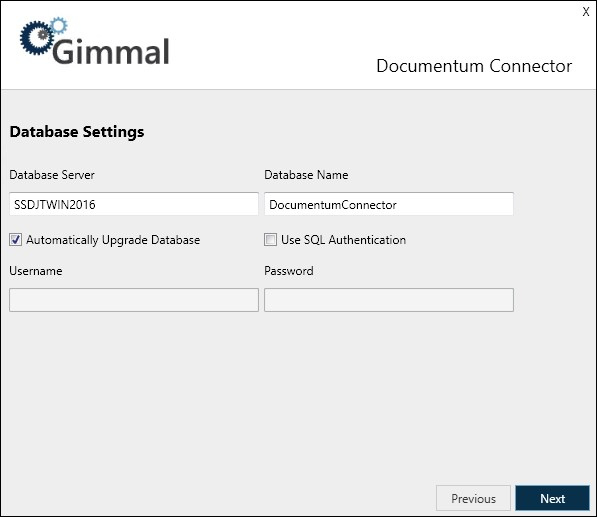Go to the Next installer step

coord(552,498)
